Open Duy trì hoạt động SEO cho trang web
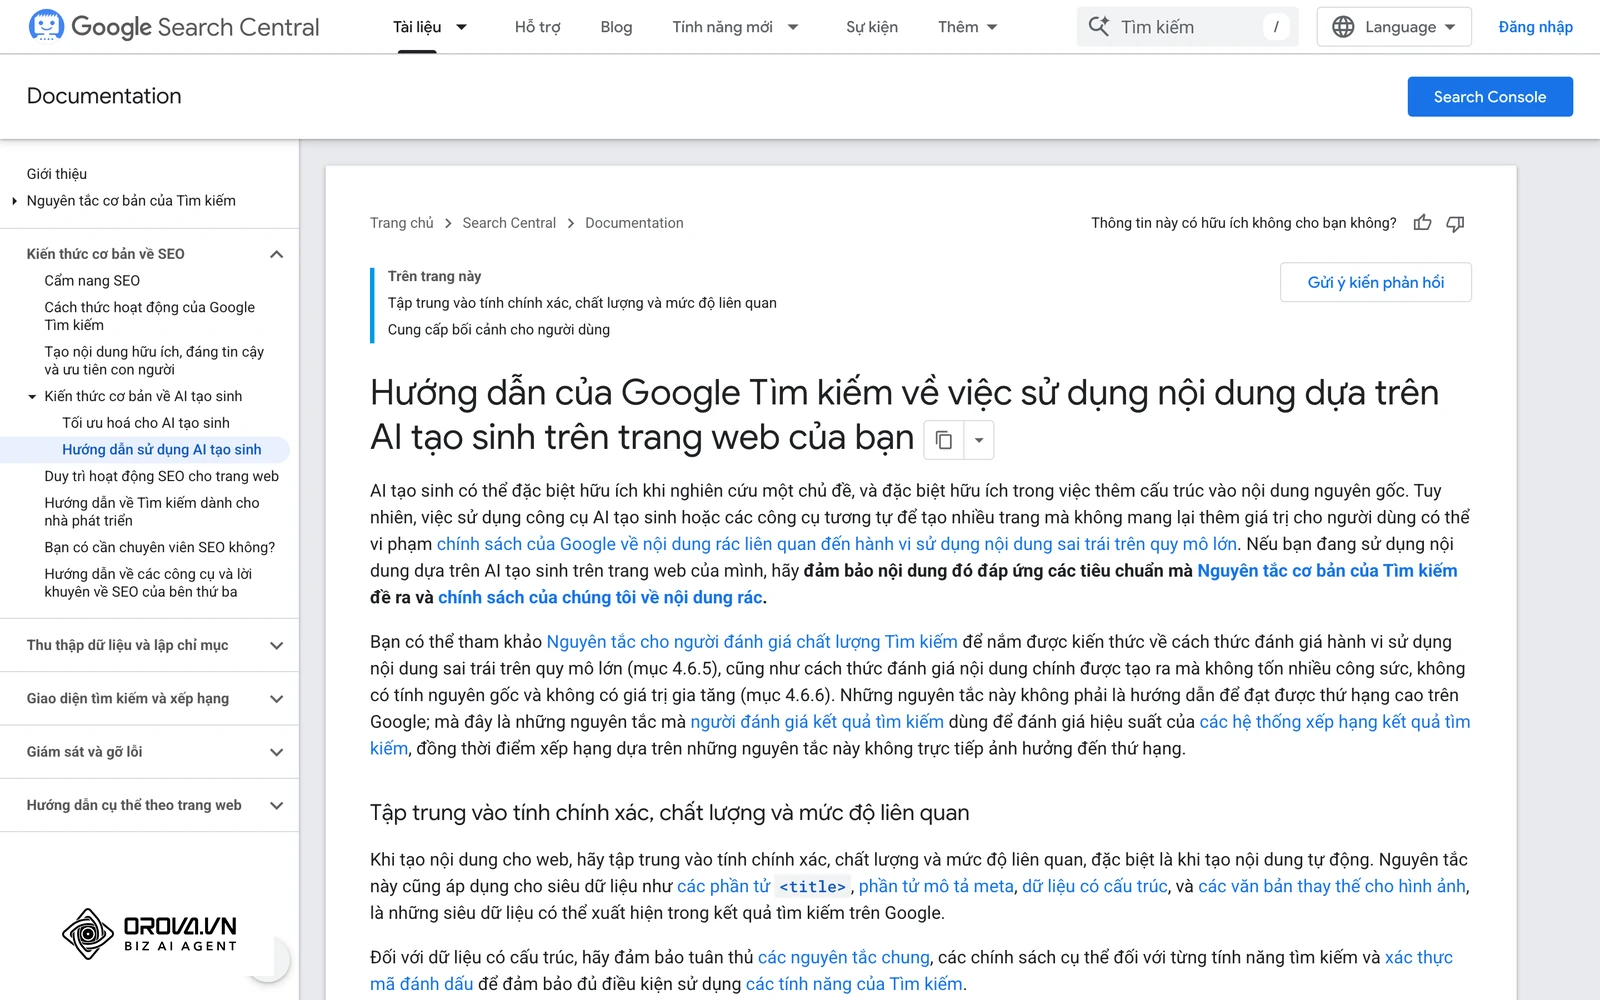The height and width of the screenshot is (1000, 1600). coord(161,476)
